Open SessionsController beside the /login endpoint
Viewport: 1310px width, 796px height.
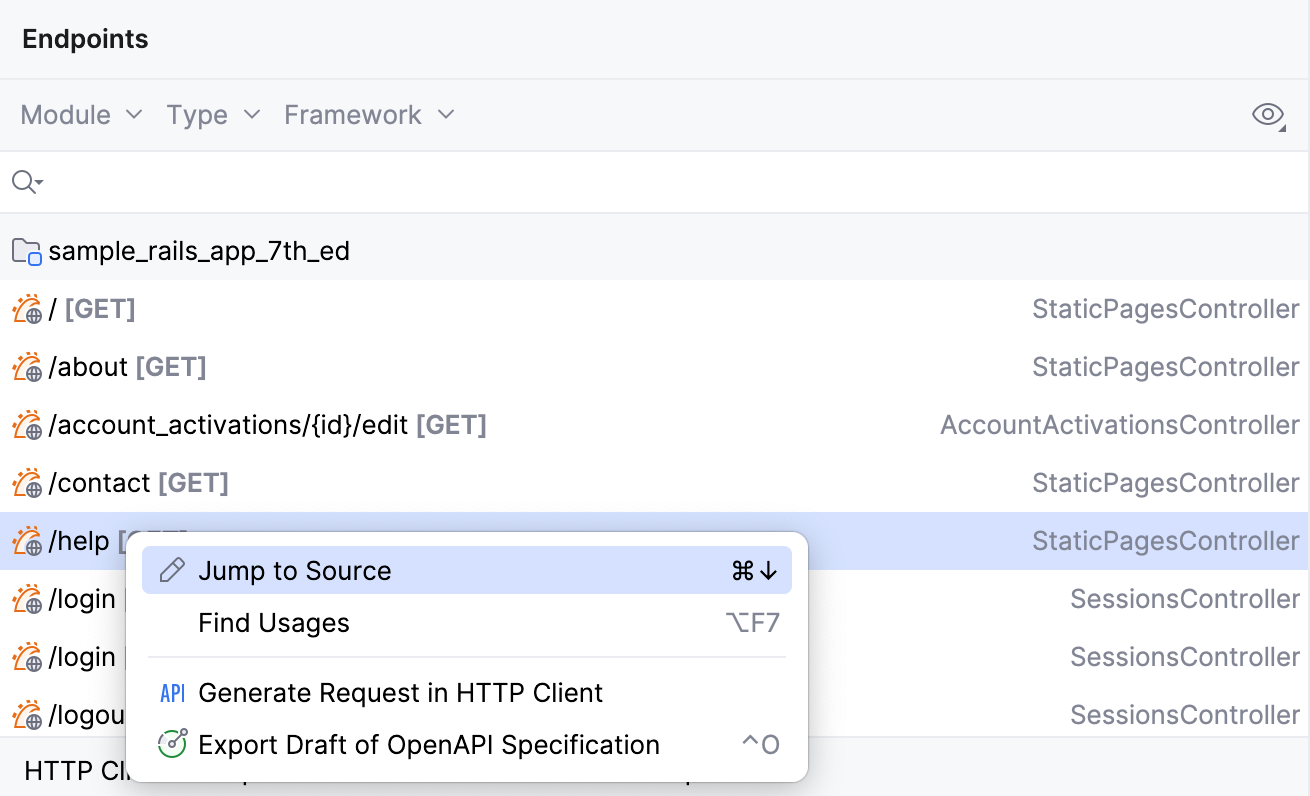point(1184,598)
